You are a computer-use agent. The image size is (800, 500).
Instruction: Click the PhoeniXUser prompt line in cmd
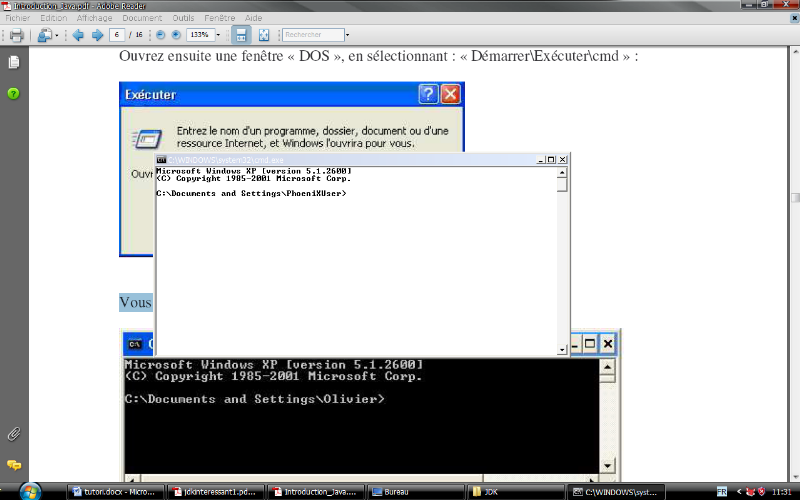click(x=251, y=193)
